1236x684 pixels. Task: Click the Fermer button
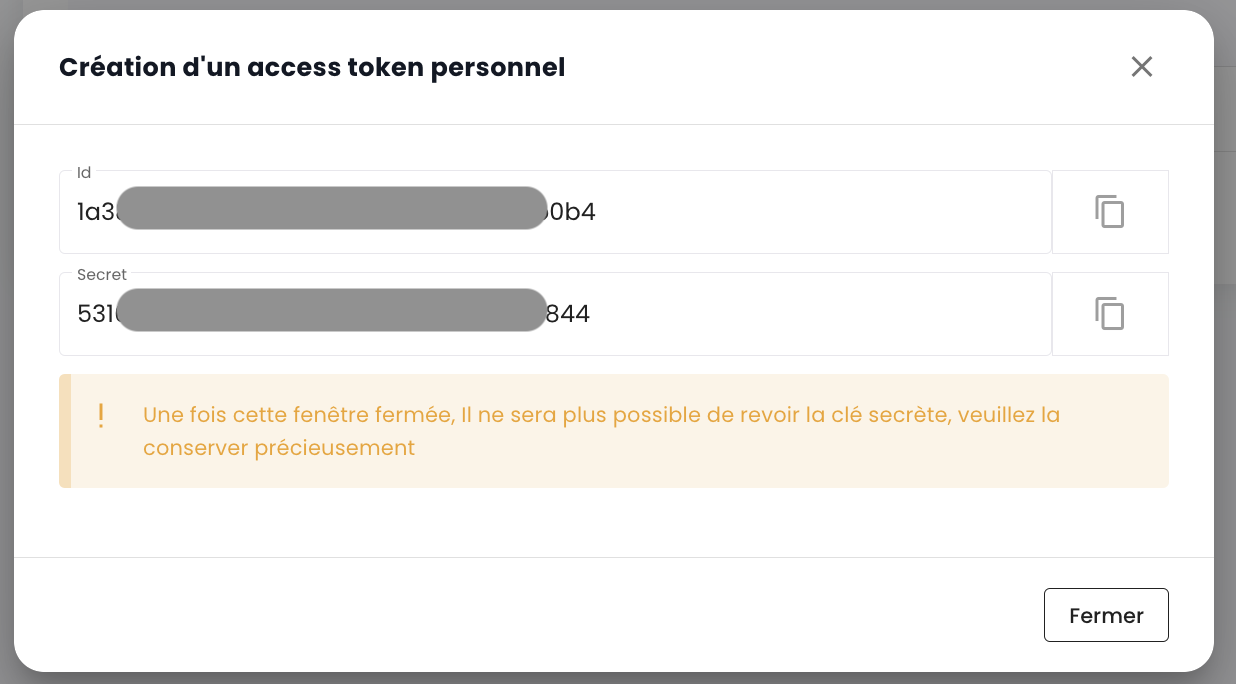click(x=1106, y=615)
